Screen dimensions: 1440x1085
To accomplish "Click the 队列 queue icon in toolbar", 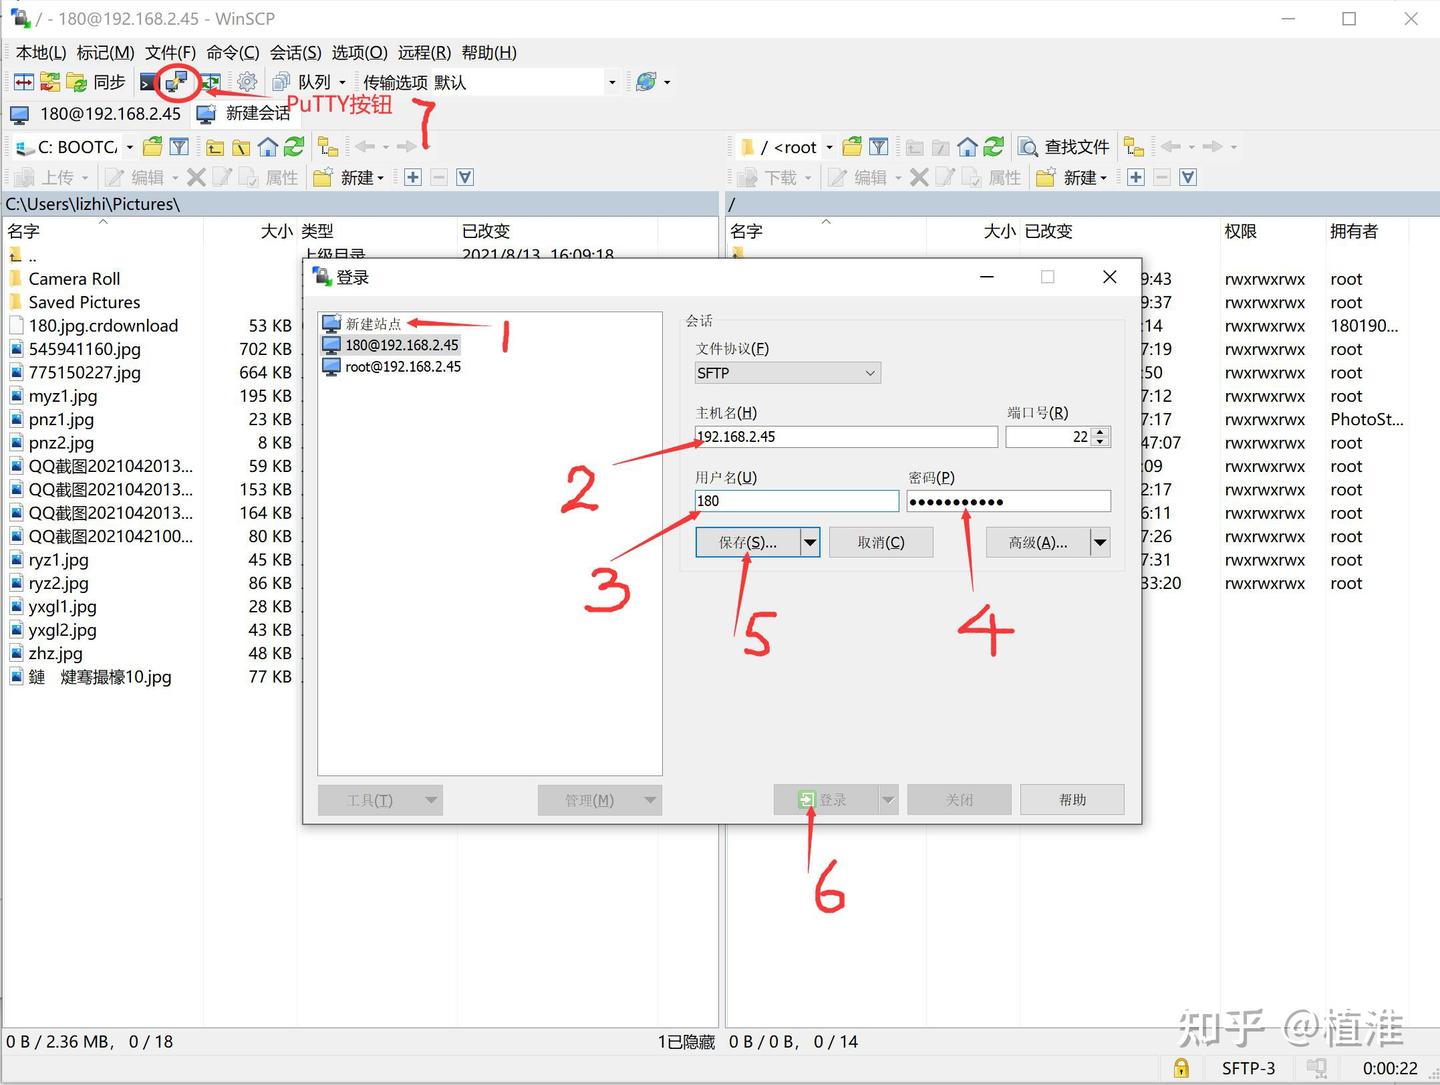I will tap(282, 82).
